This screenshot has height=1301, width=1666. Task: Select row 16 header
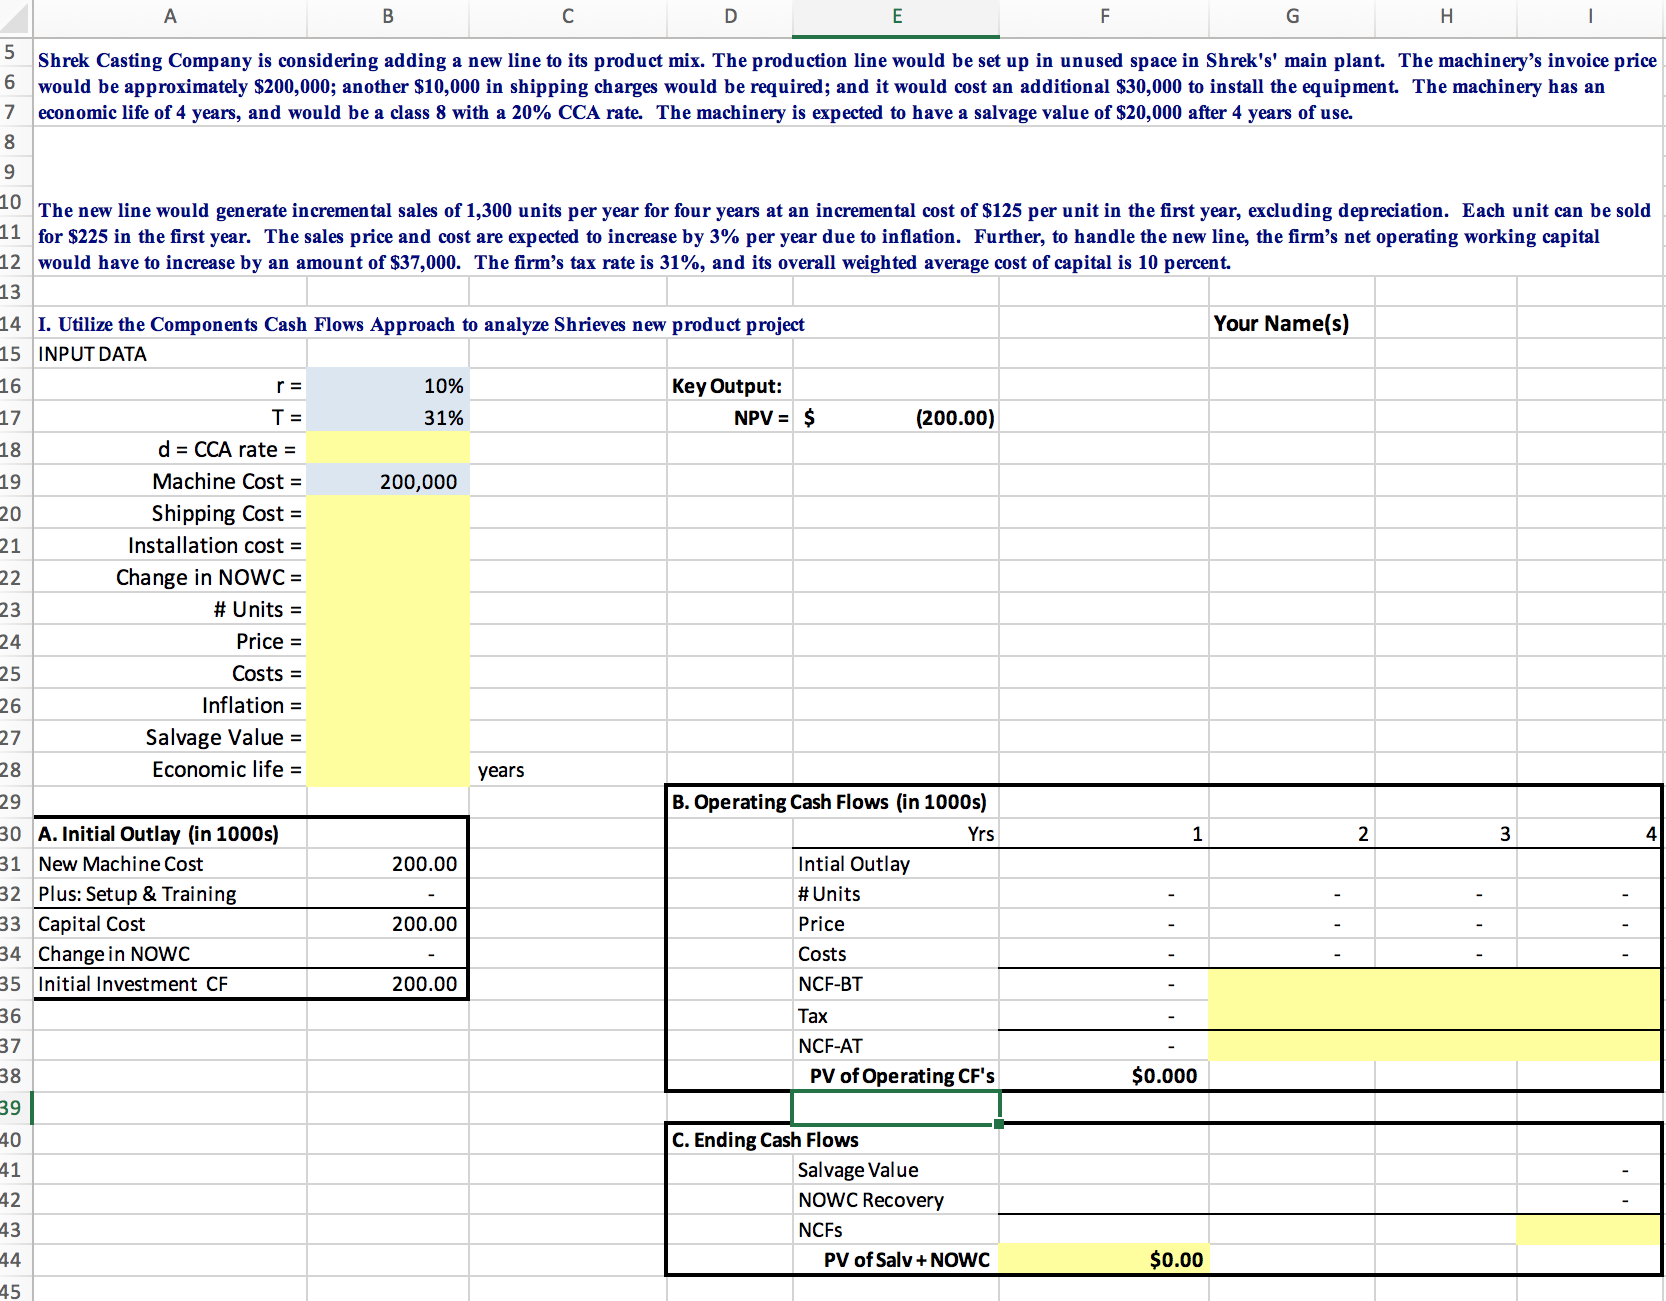(x=15, y=386)
